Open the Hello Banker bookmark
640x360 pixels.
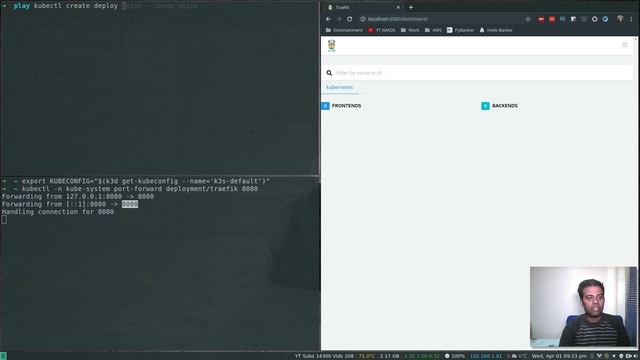pyautogui.click(x=496, y=30)
